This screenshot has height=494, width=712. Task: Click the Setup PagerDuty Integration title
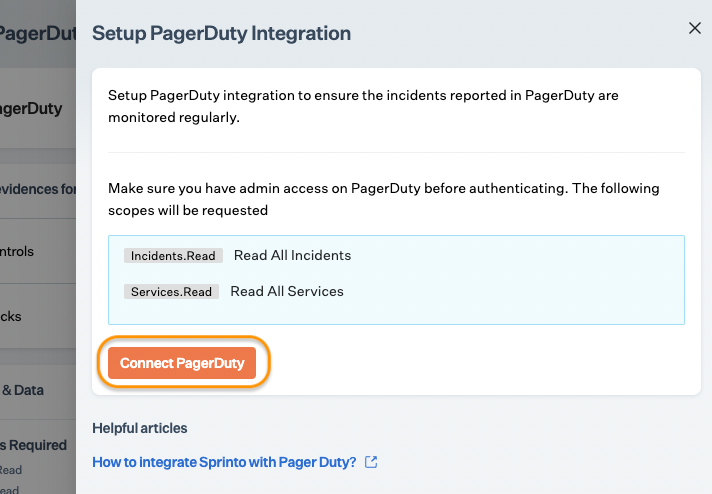222,34
